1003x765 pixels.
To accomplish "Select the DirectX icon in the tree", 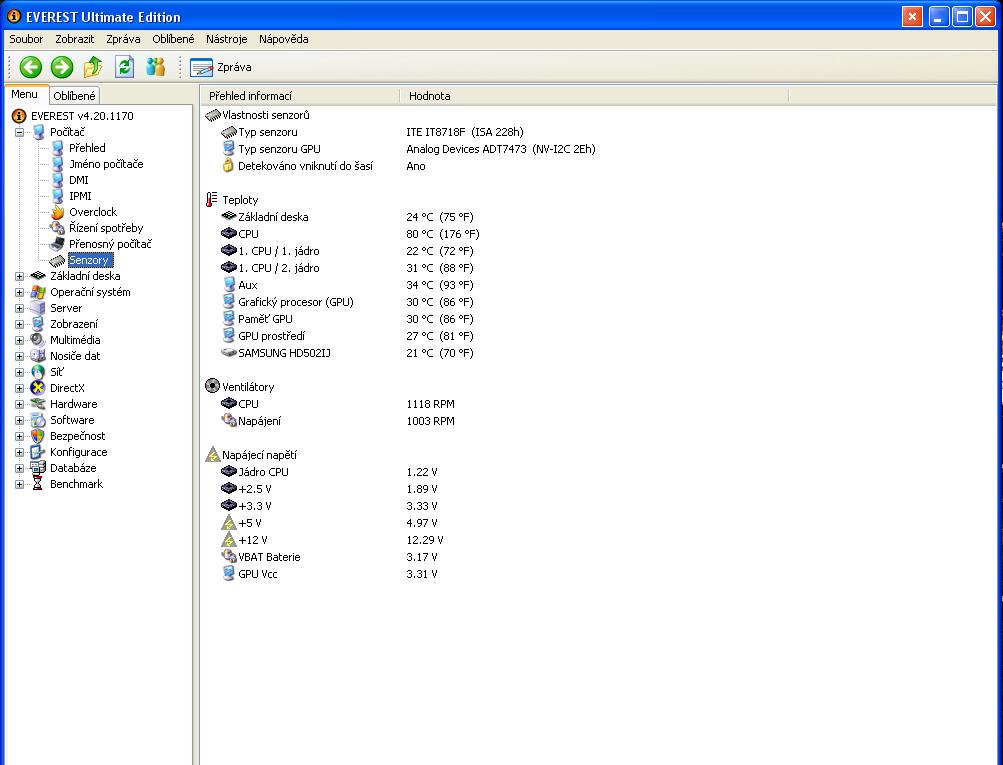I will [x=39, y=388].
